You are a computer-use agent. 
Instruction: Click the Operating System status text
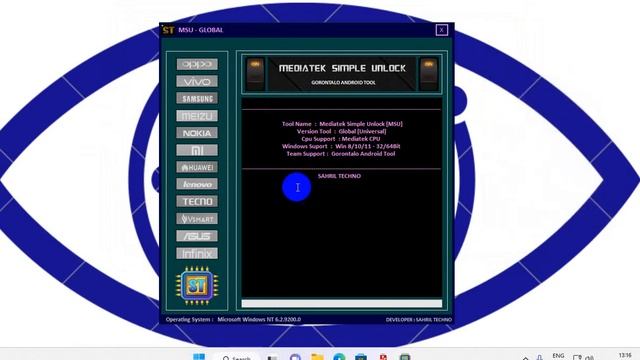[x=233, y=320]
